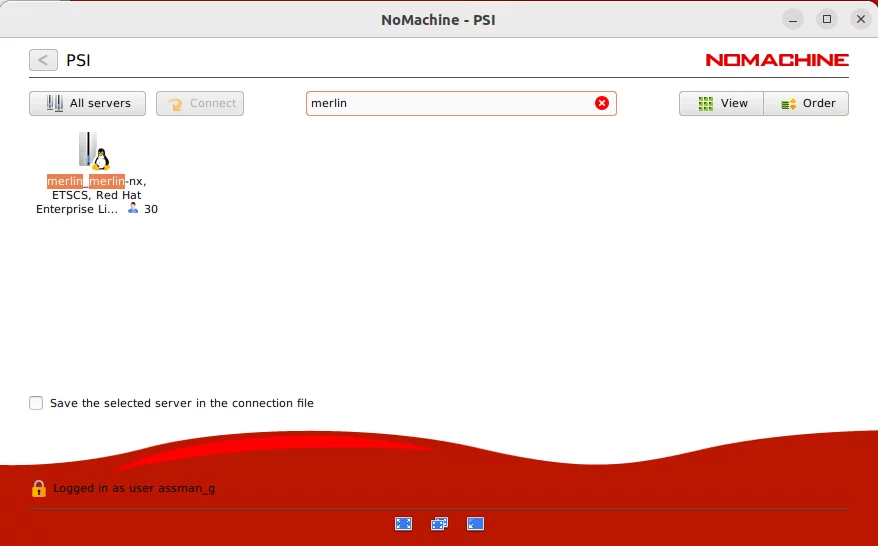Enable saving selected server in connection file

[36, 403]
